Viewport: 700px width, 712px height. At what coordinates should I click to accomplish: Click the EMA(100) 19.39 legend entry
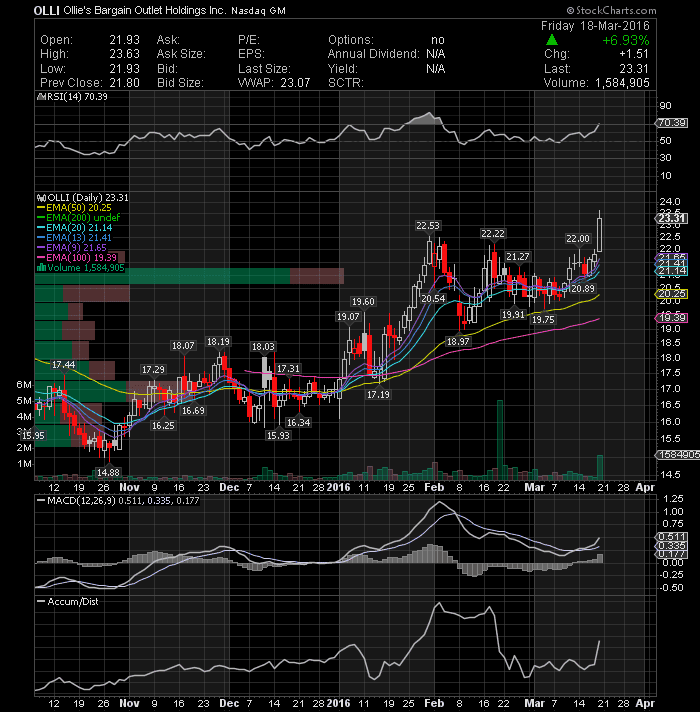[77, 258]
